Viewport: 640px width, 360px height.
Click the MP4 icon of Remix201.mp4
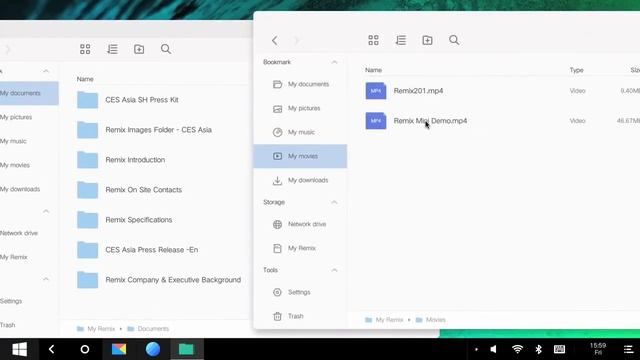(376, 91)
